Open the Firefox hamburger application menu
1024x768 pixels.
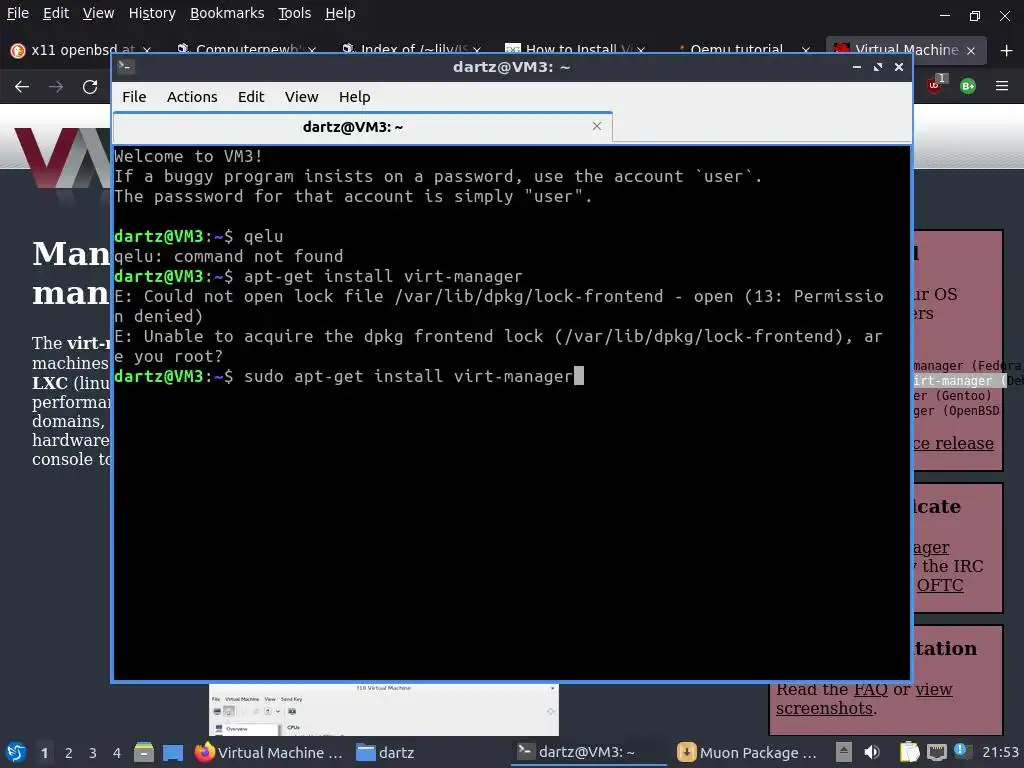[x=1002, y=86]
